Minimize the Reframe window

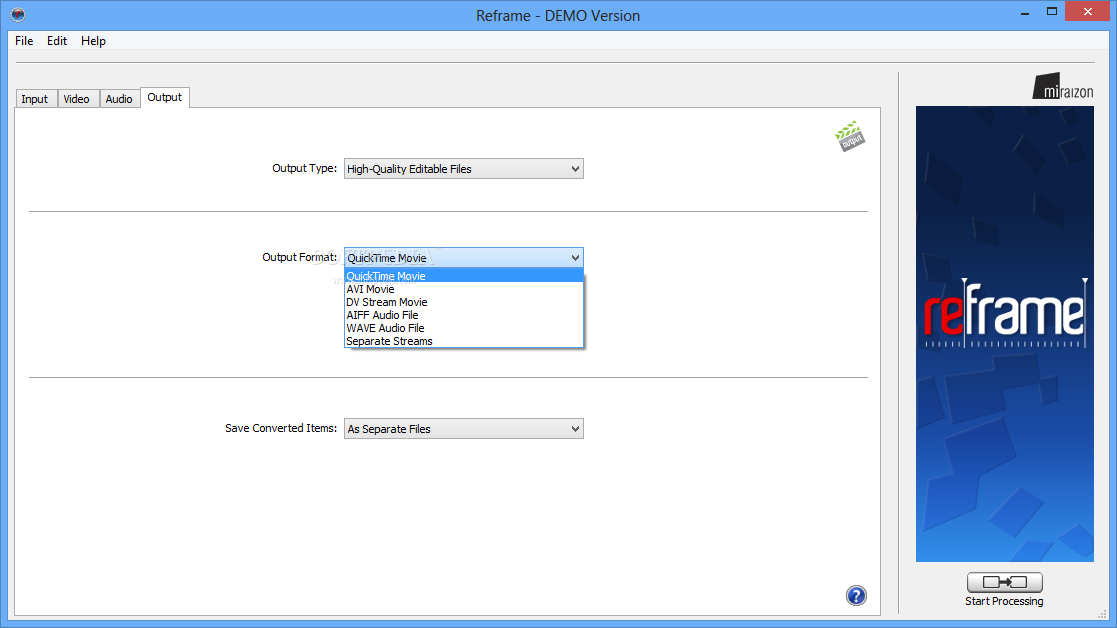[x=1024, y=12]
